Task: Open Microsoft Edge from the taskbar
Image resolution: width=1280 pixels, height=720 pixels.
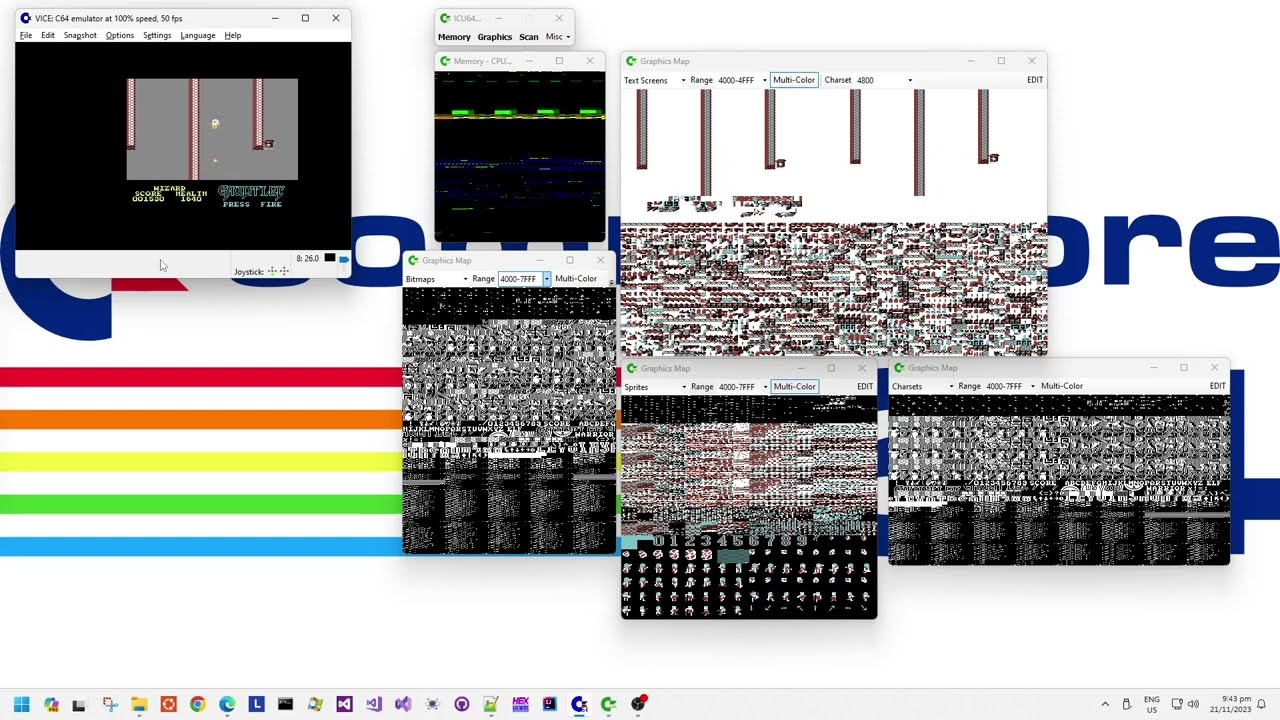Action: (x=227, y=704)
